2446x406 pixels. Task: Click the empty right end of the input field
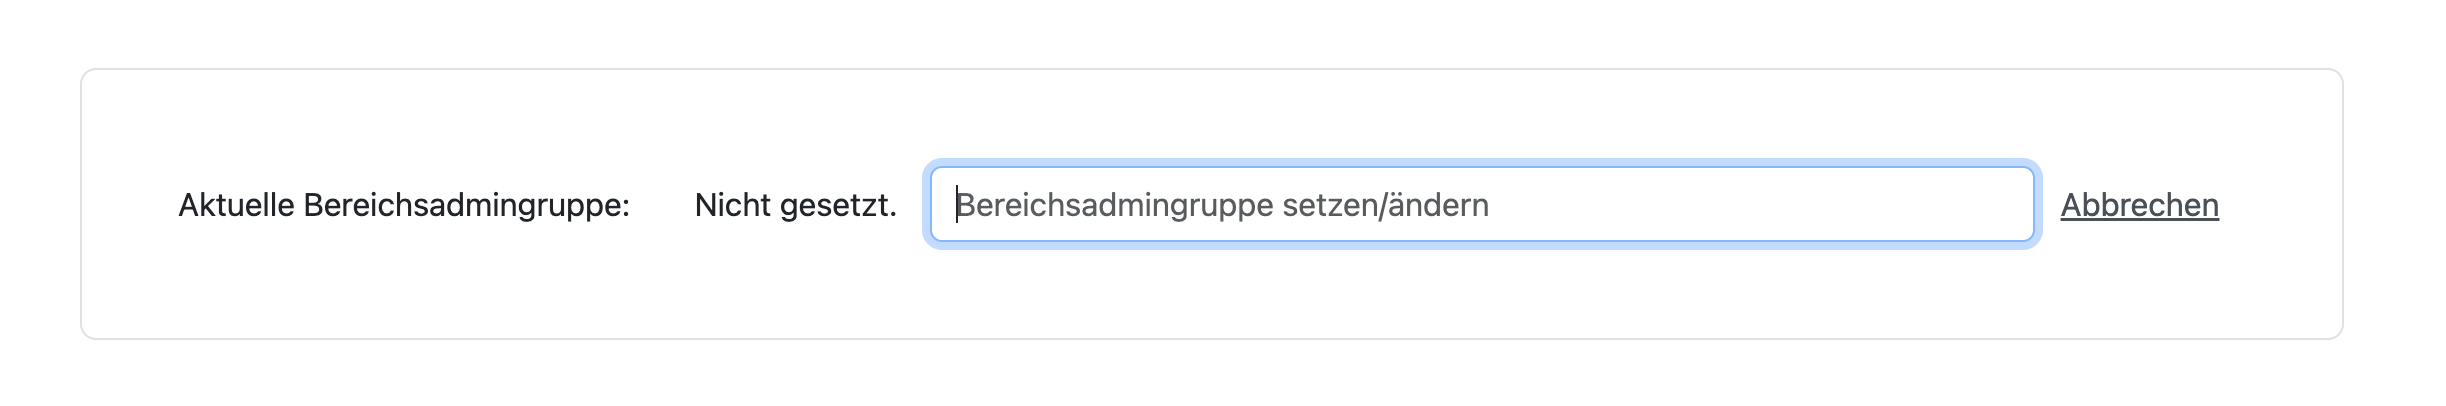1900,205
